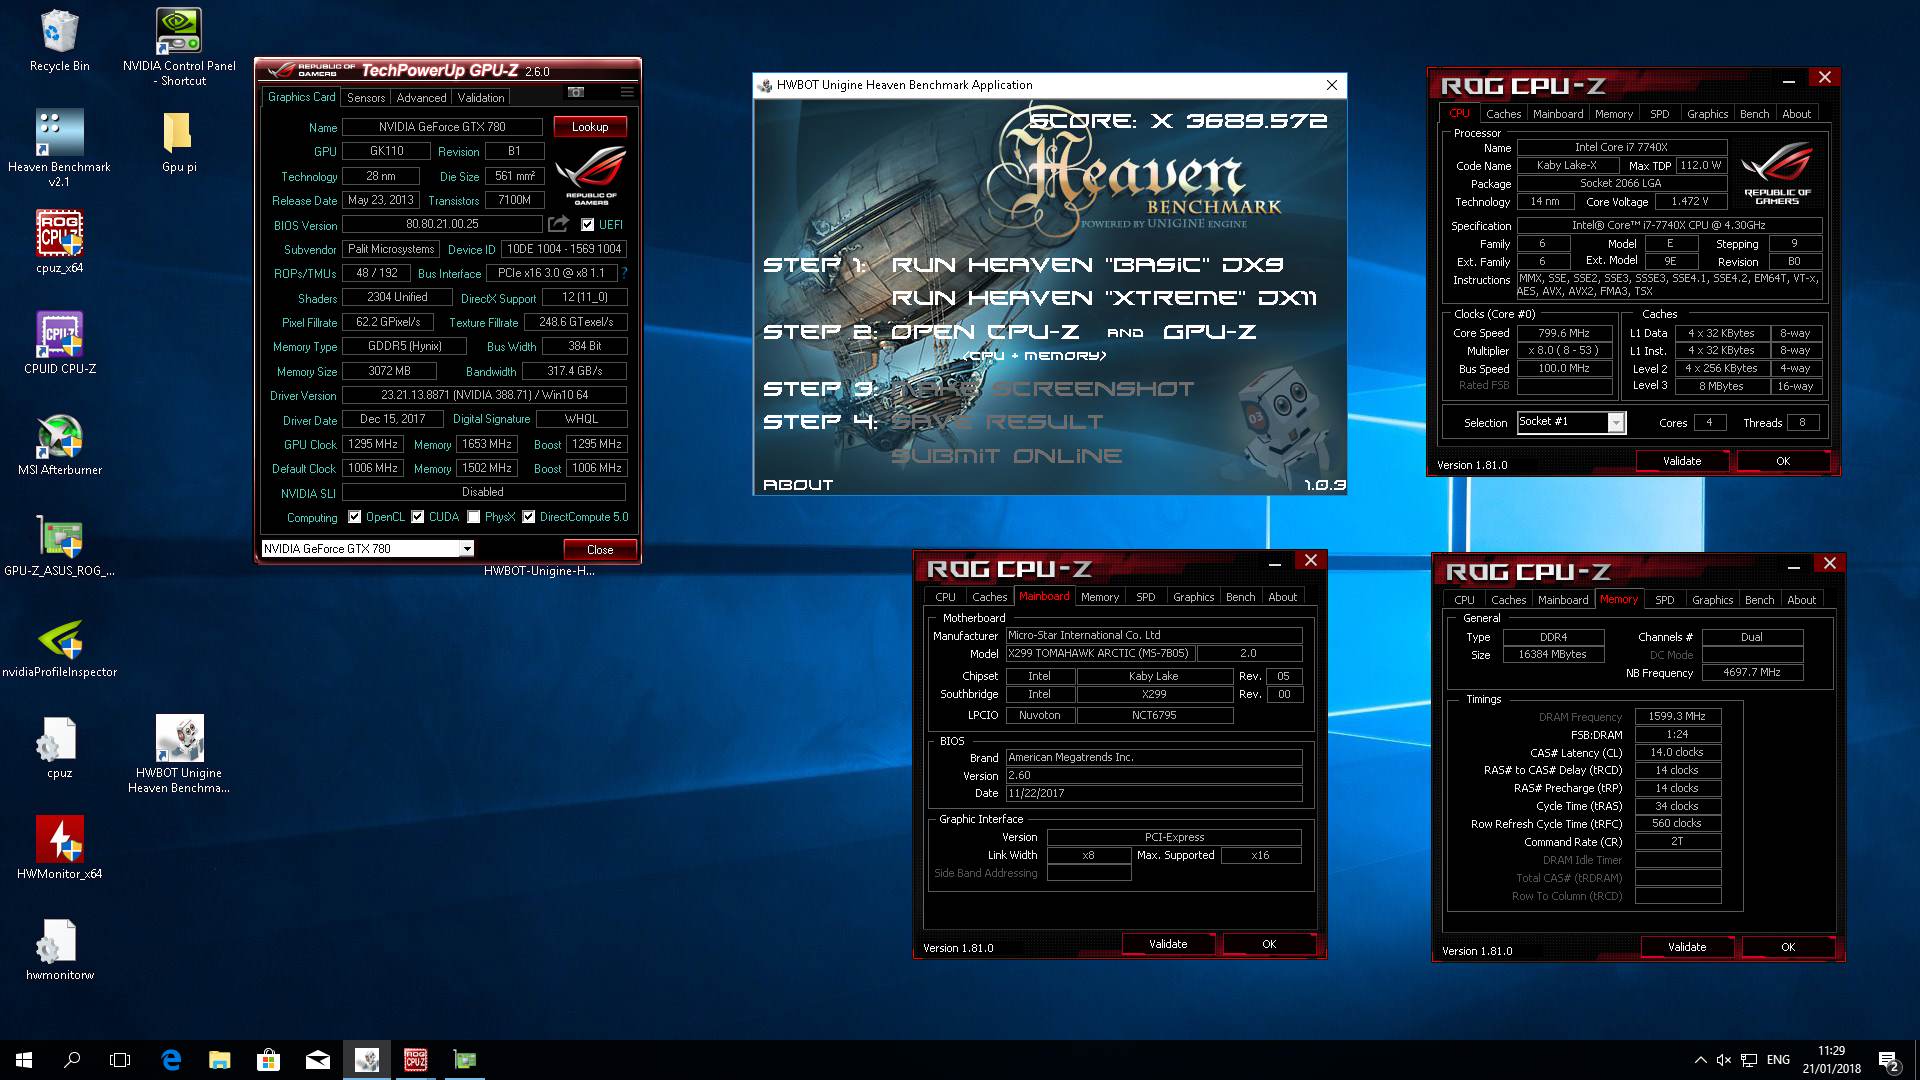Image resolution: width=1920 pixels, height=1080 pixels.
Task: Open File Explorer from taskbar
Action: [220, 1060]
